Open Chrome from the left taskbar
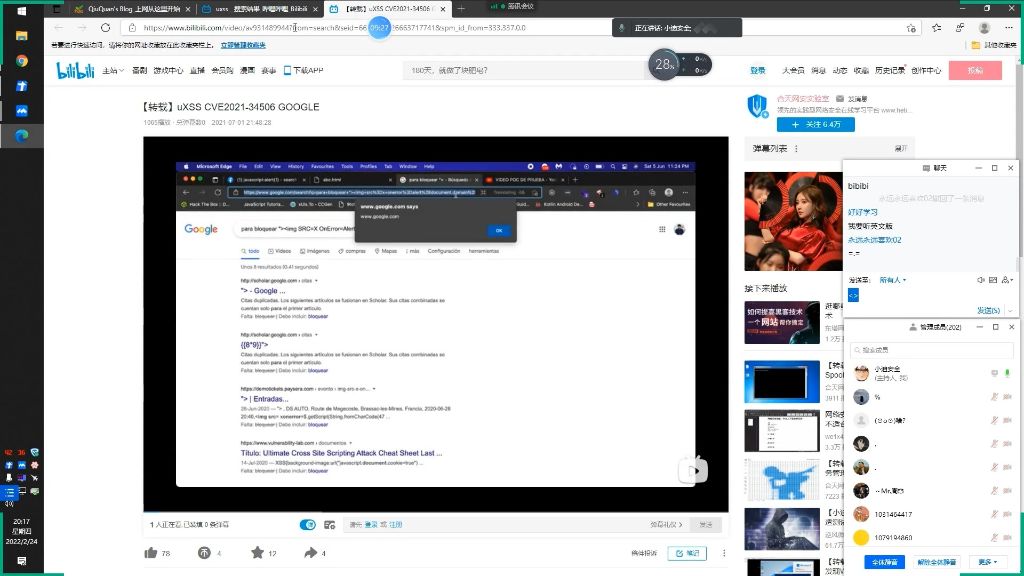Screen dimensions: 1024x576 tap(22, 61)
